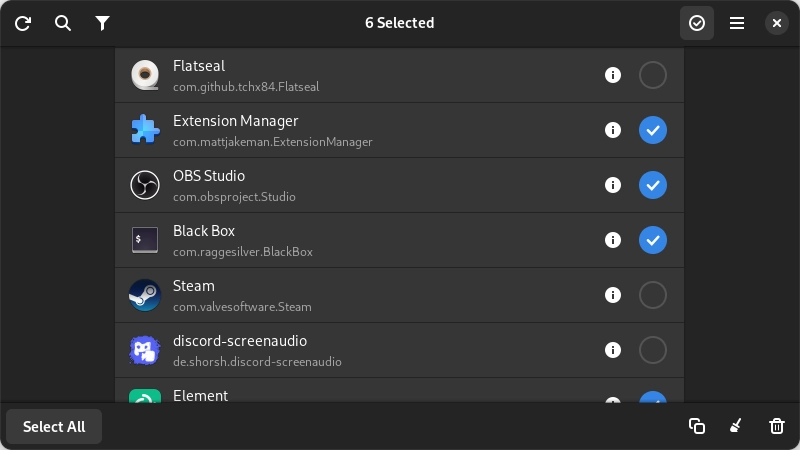Select the discord-screenaudio checkbox
The image size is (800, 450).
[653, 350]
